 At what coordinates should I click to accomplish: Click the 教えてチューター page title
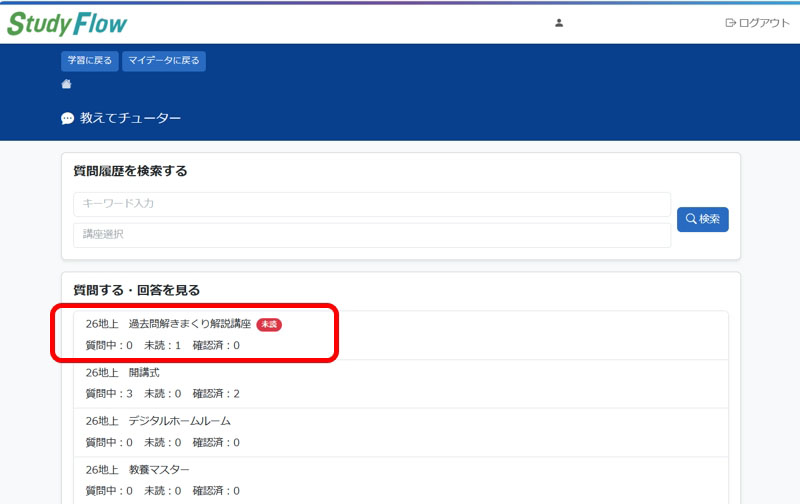pos(130,118)
